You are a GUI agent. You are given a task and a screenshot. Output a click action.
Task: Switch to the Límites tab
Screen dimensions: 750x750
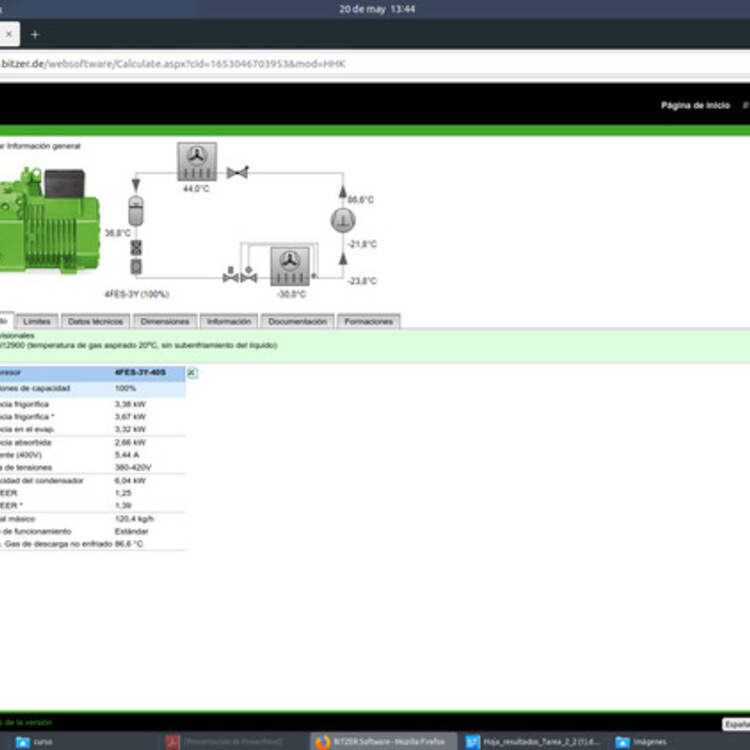[x=37, y=321]
